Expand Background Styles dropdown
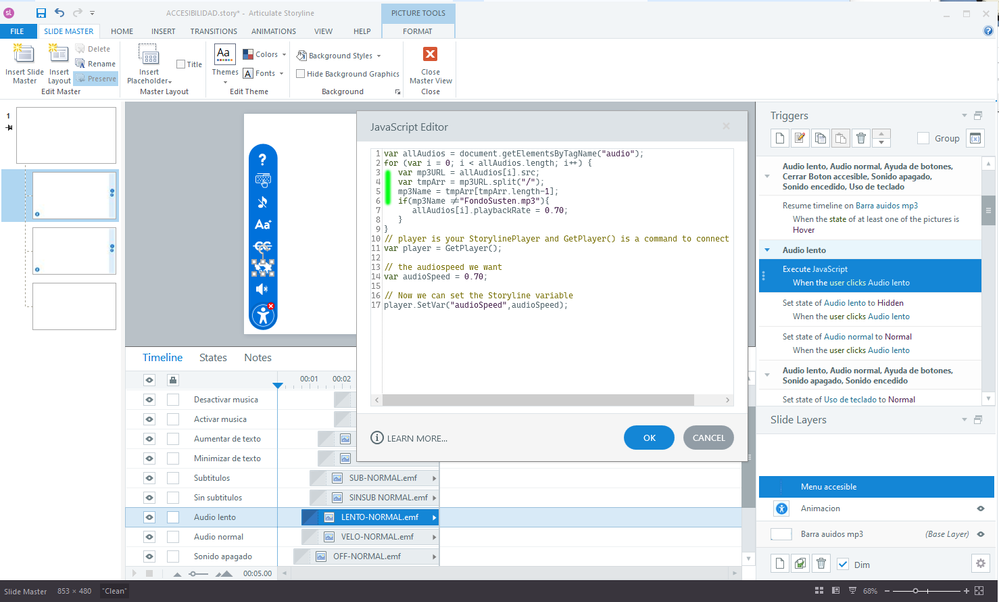Image resolution: width=999 pixels, height=602 pixels. click(339, 56)
